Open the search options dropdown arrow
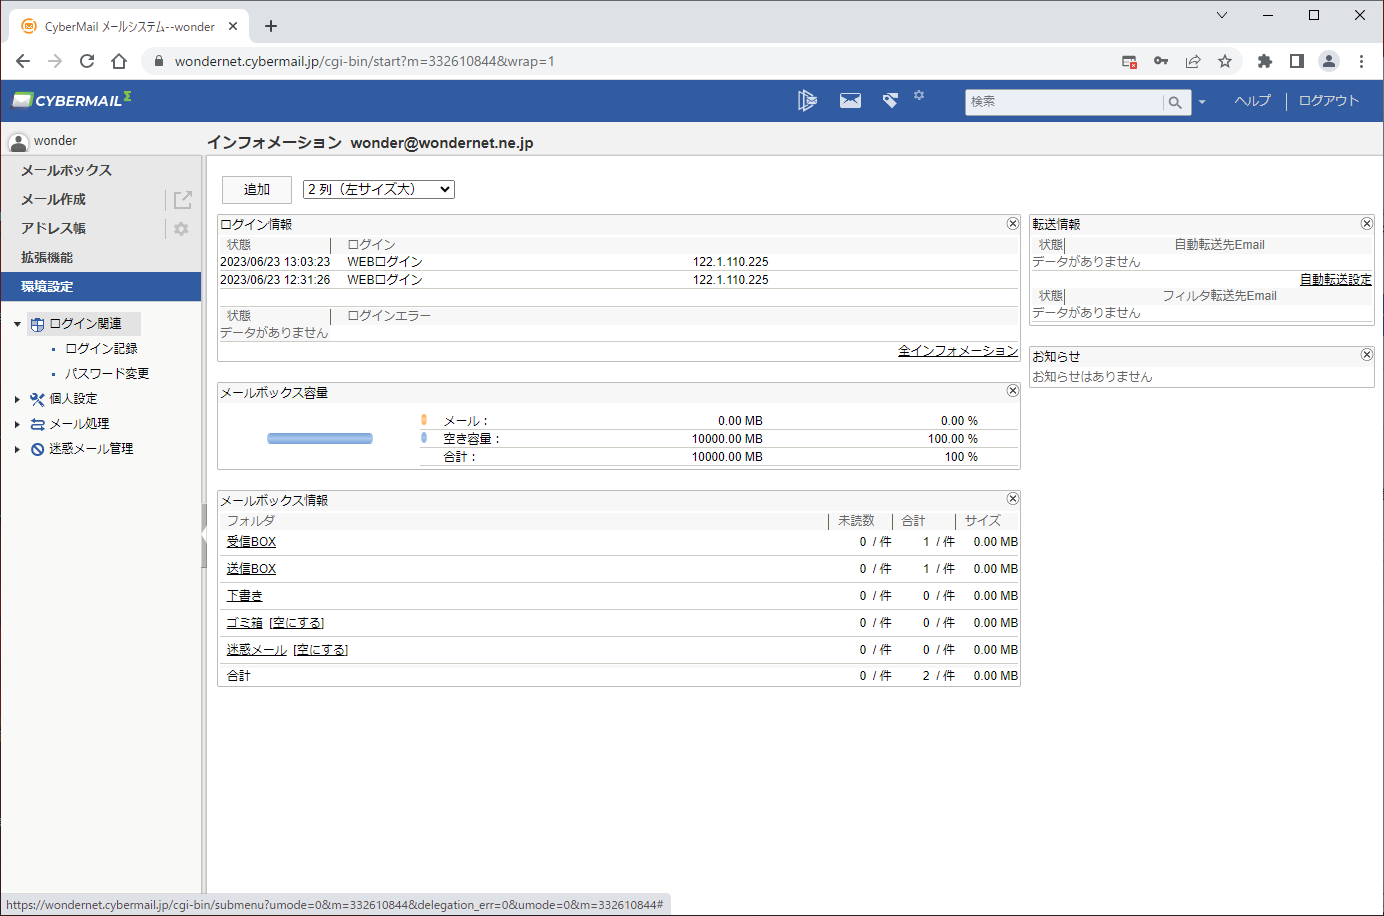1384x916 pixels. pyautogui.click(x=1202, y=102)
